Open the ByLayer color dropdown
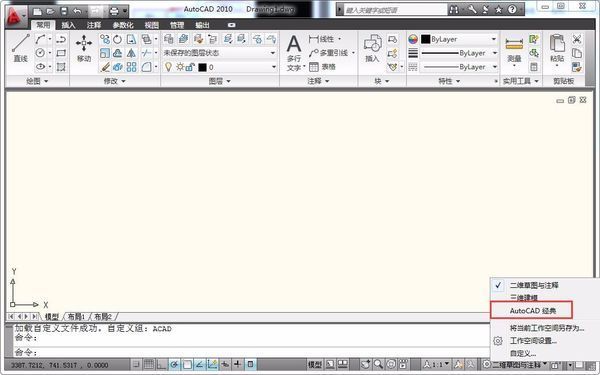 459,39
